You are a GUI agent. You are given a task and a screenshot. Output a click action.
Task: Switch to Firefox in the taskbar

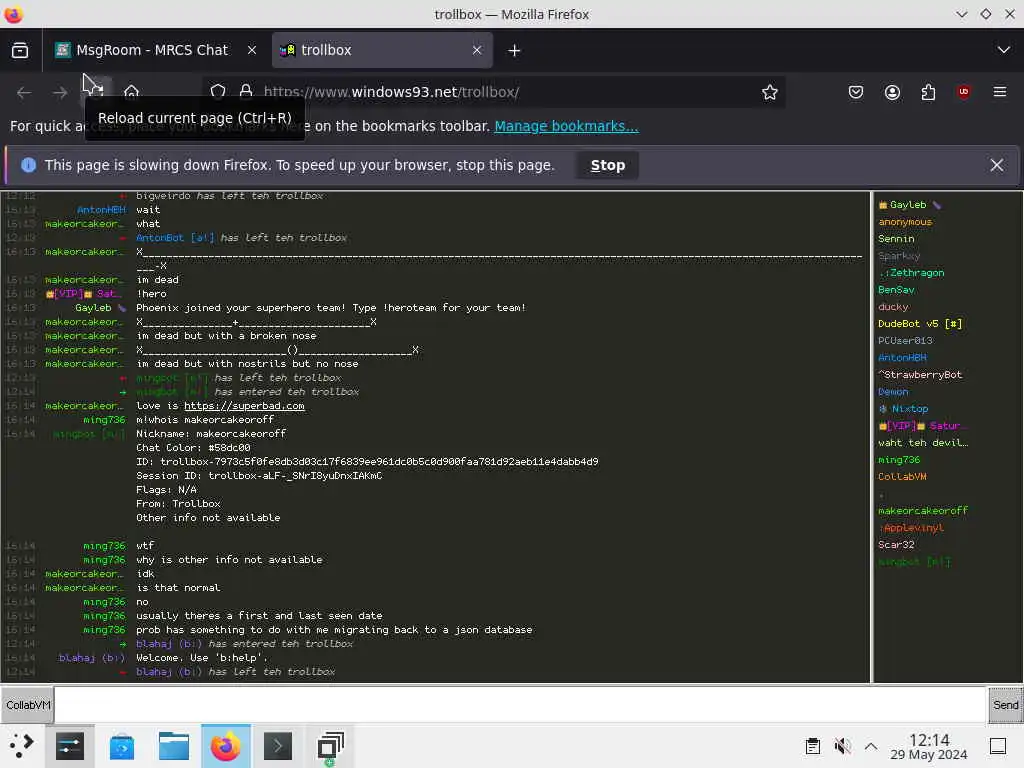coord(225,746)
